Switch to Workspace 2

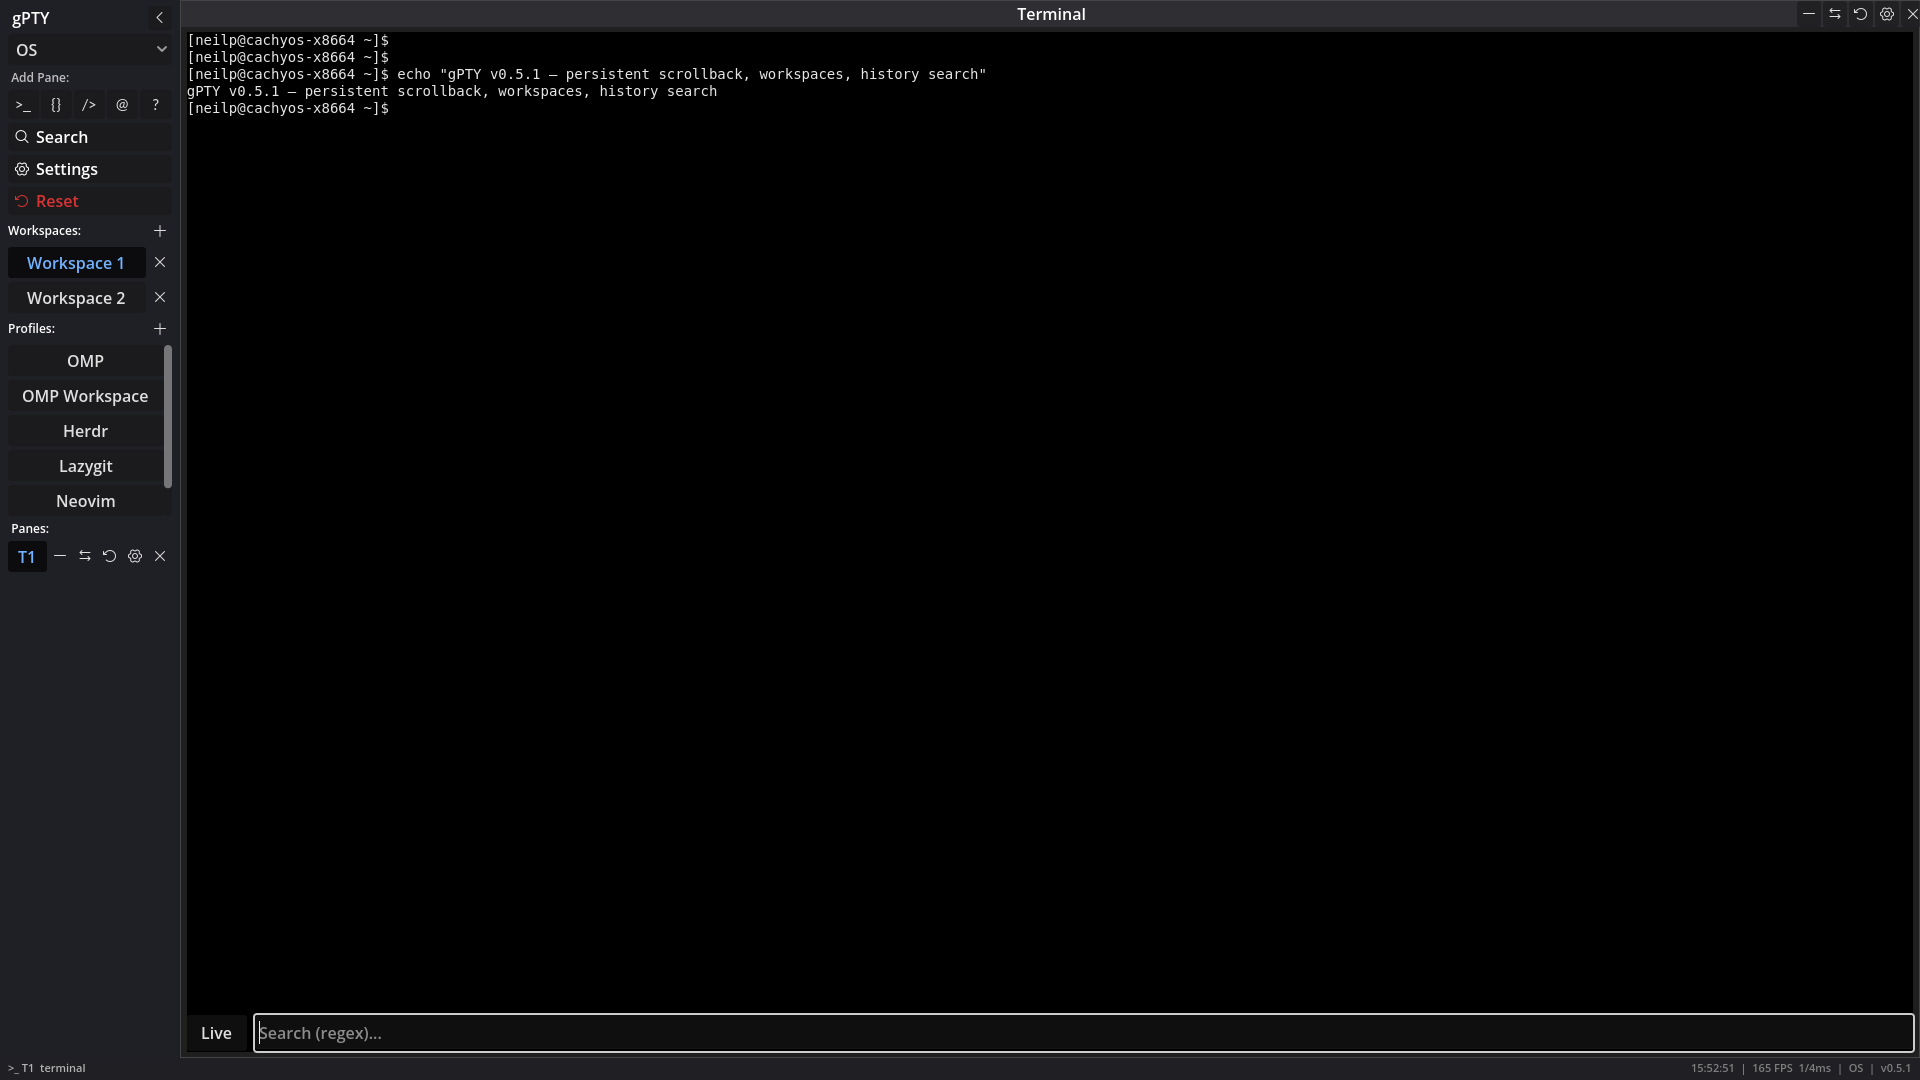click(x=76, y=298)
